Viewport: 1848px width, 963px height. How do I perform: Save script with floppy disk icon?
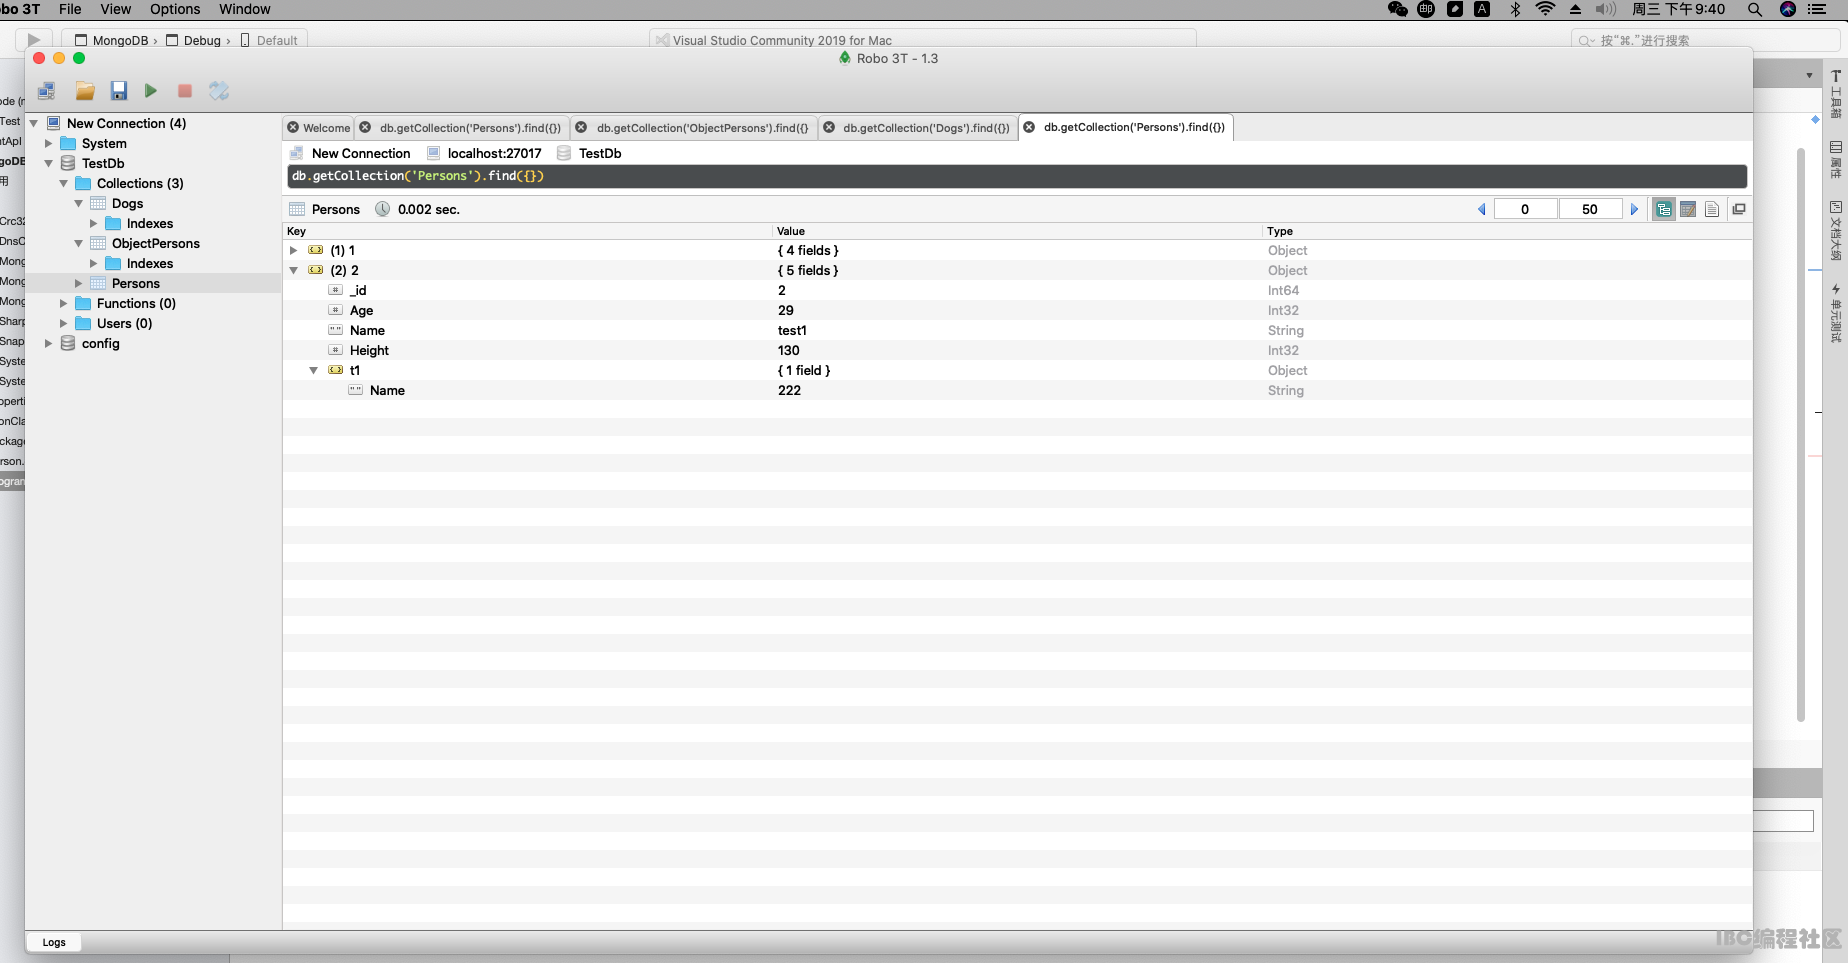point(119,91)
